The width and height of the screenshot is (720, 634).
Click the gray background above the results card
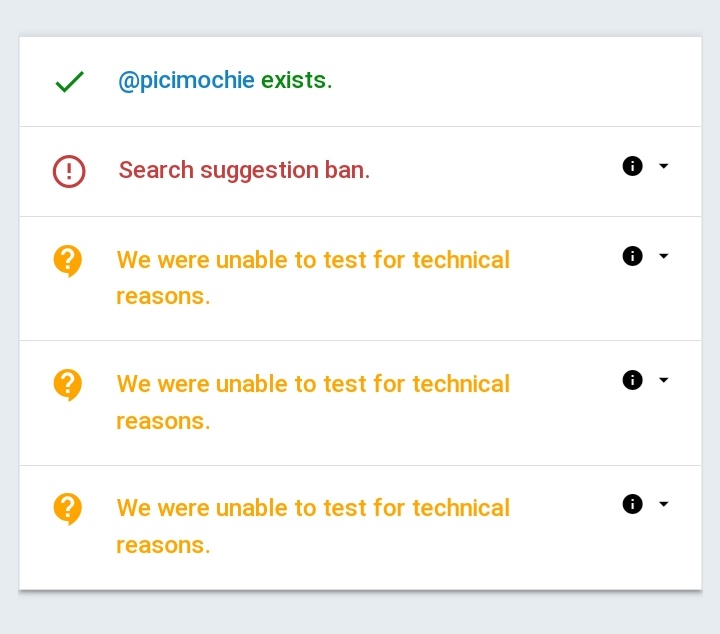click(x=360, y=17)
